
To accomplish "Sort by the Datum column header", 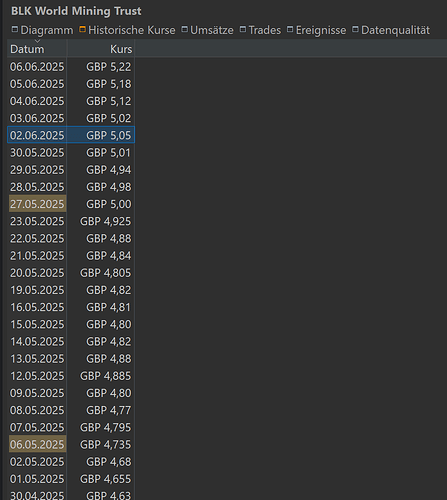I will coord(37,49).
